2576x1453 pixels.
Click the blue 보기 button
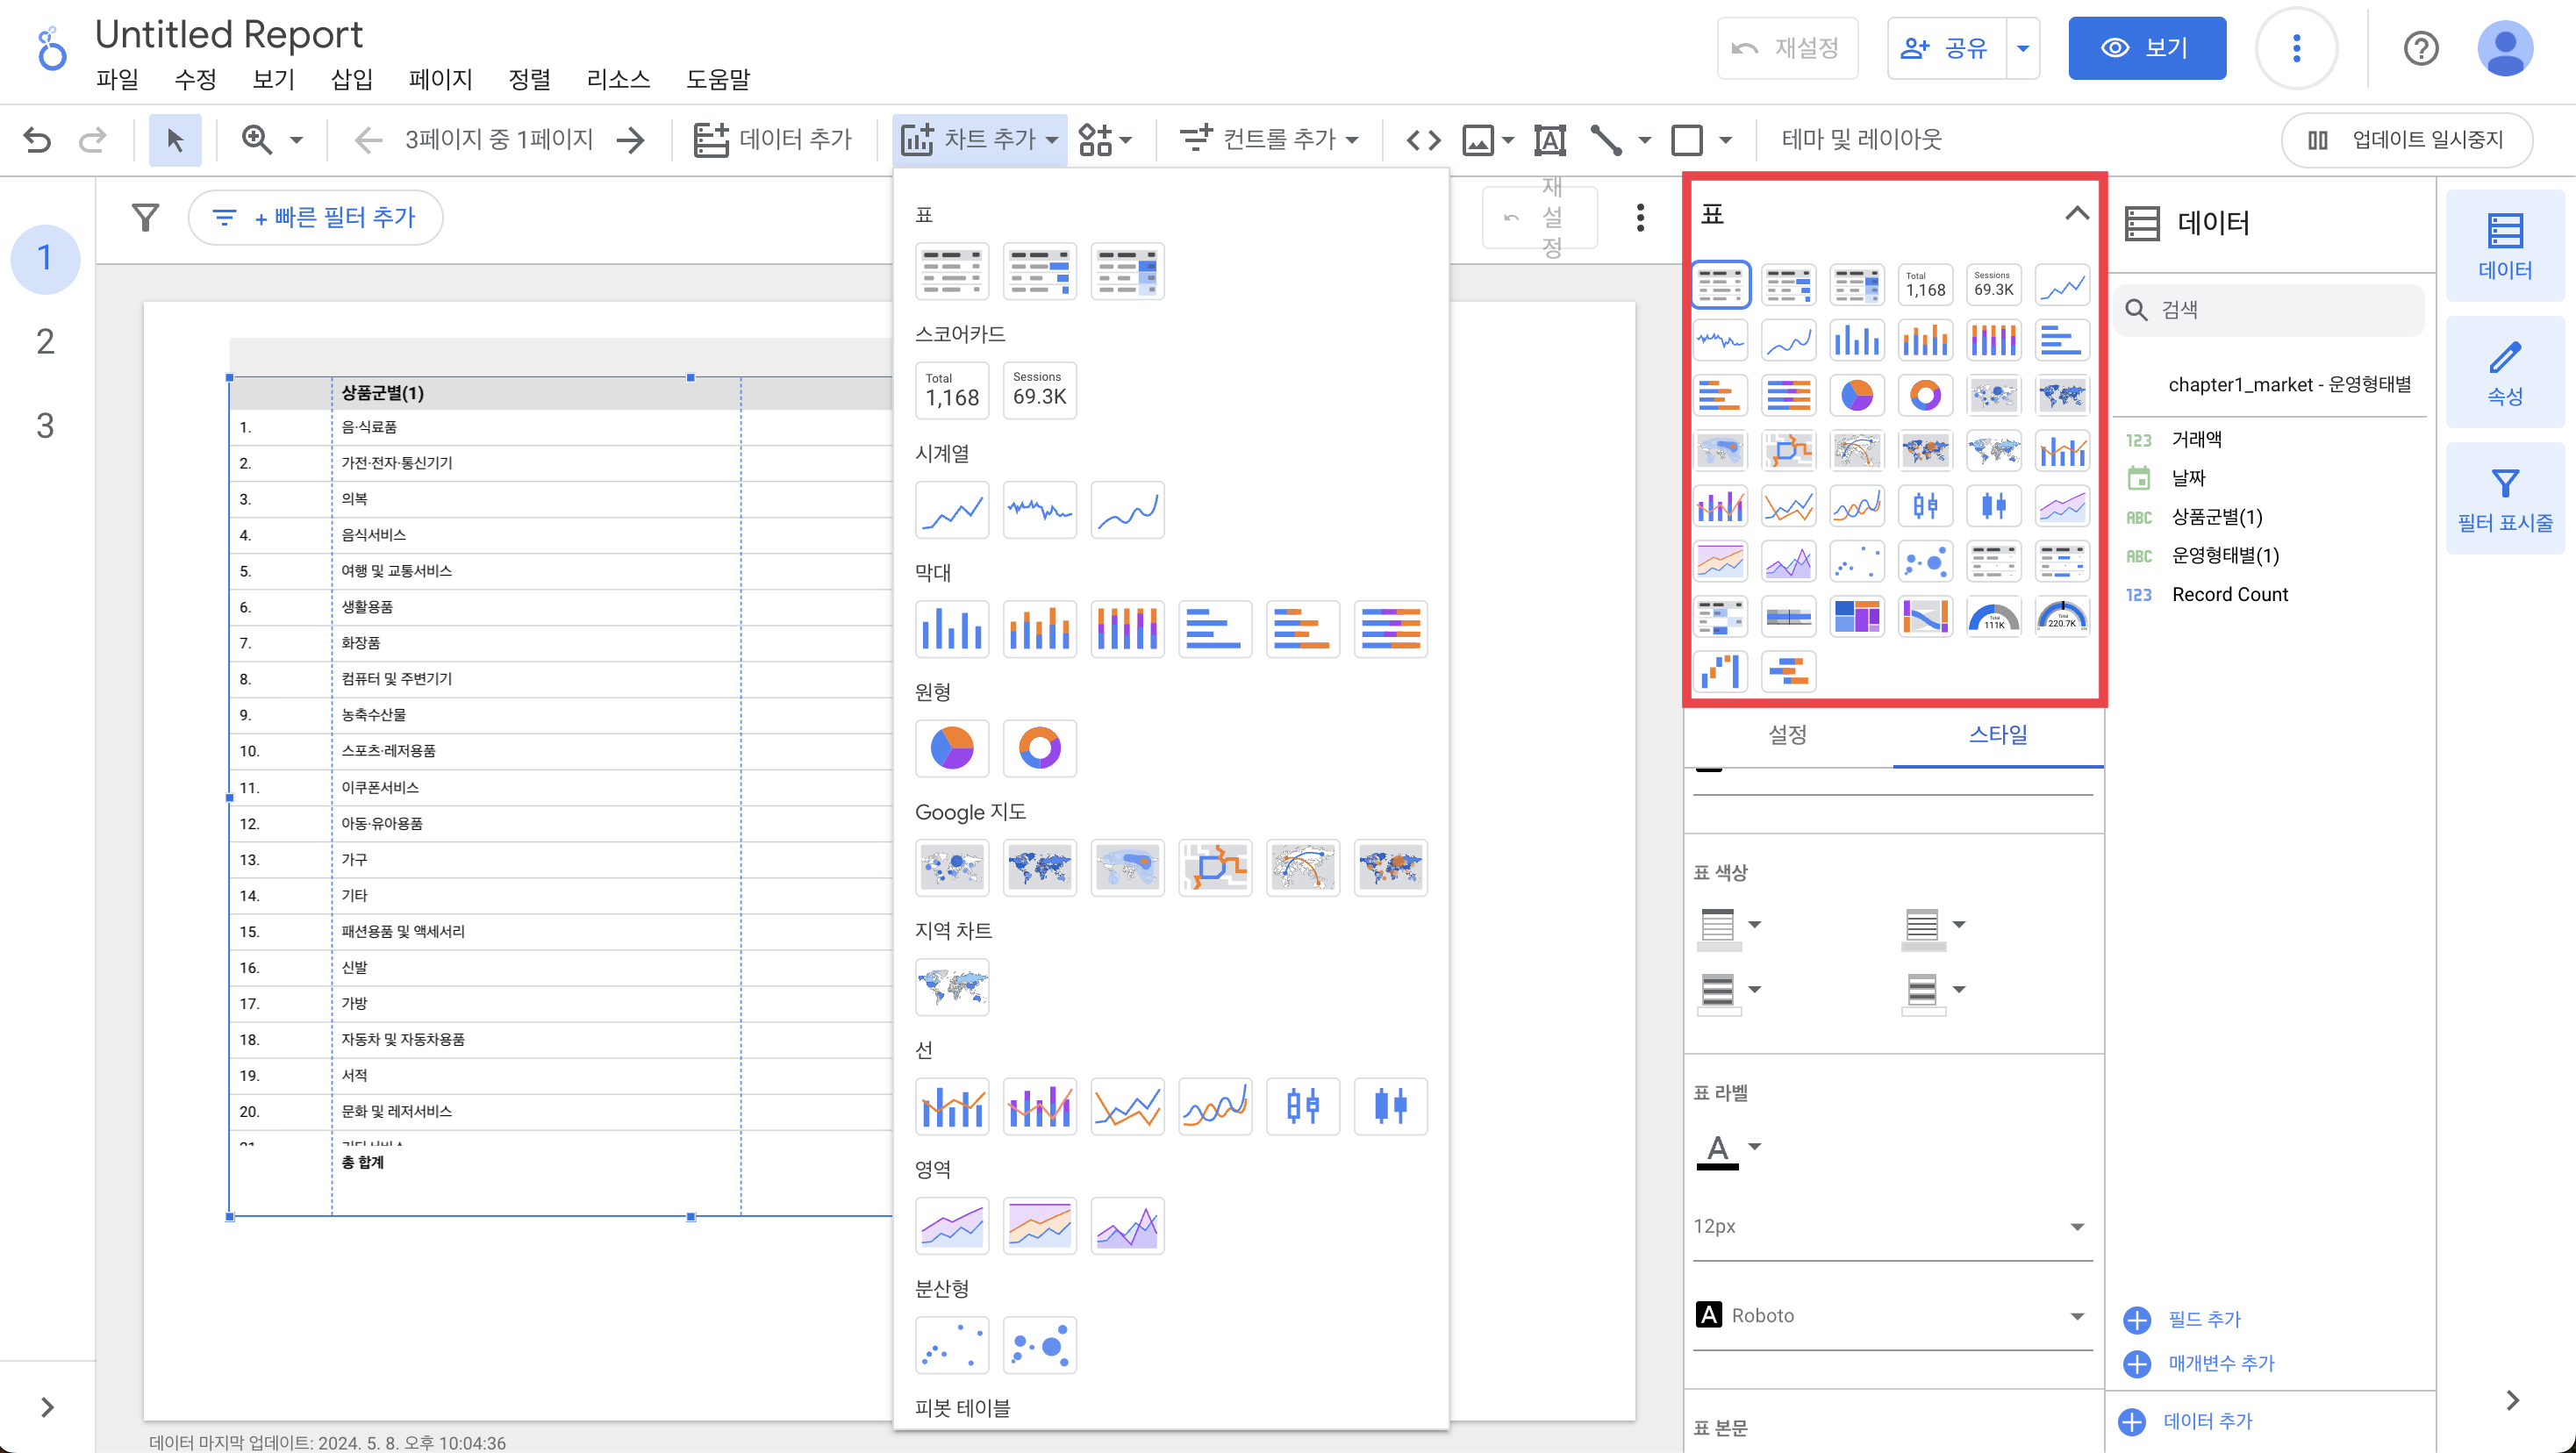[2146, 48]
